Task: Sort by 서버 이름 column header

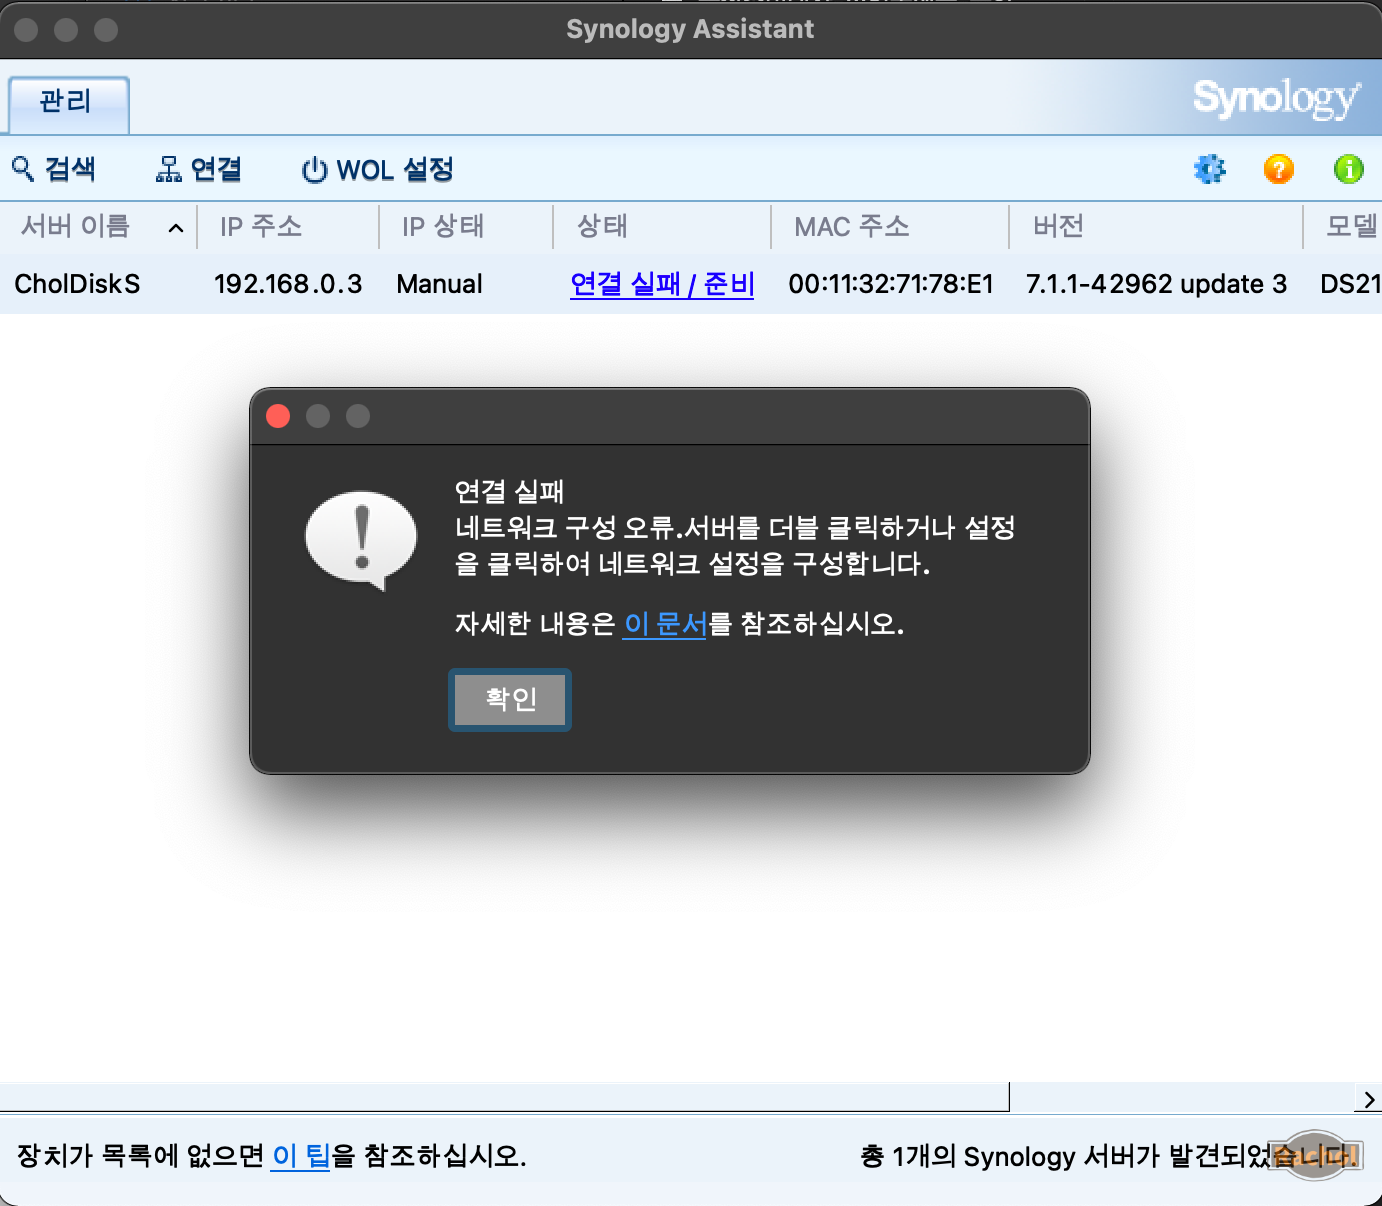Action: [98, 227]
